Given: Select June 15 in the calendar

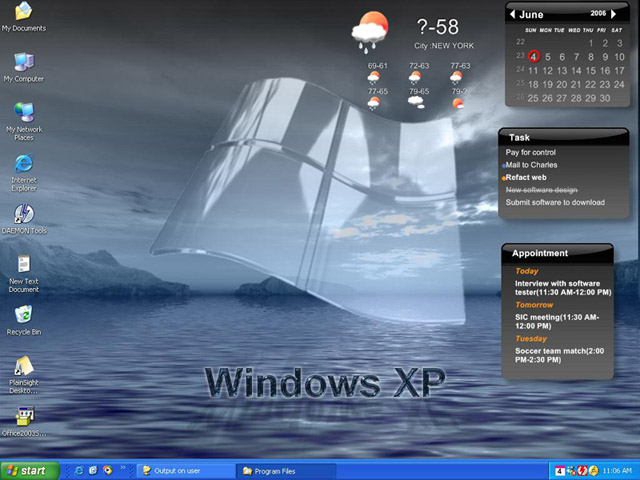Looking at the screenshot, I should (x=591, y=71).
